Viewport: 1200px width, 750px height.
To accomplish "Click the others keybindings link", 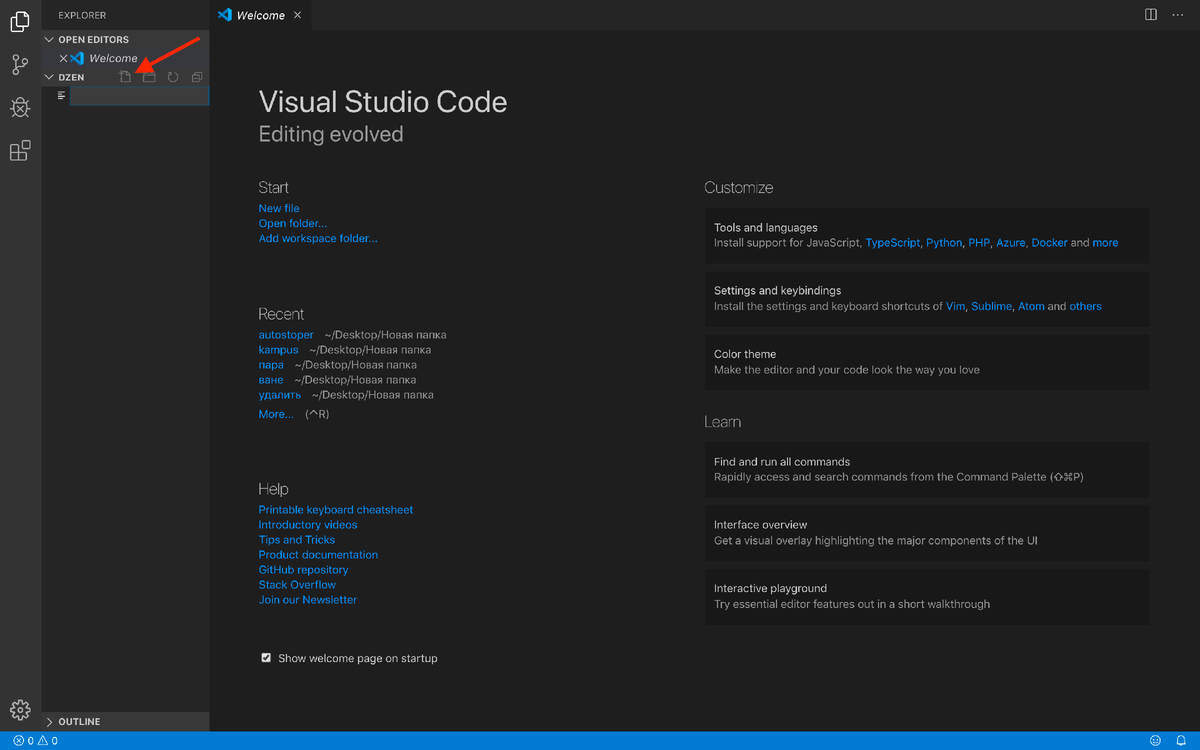I will click(x=1085, y=306).
